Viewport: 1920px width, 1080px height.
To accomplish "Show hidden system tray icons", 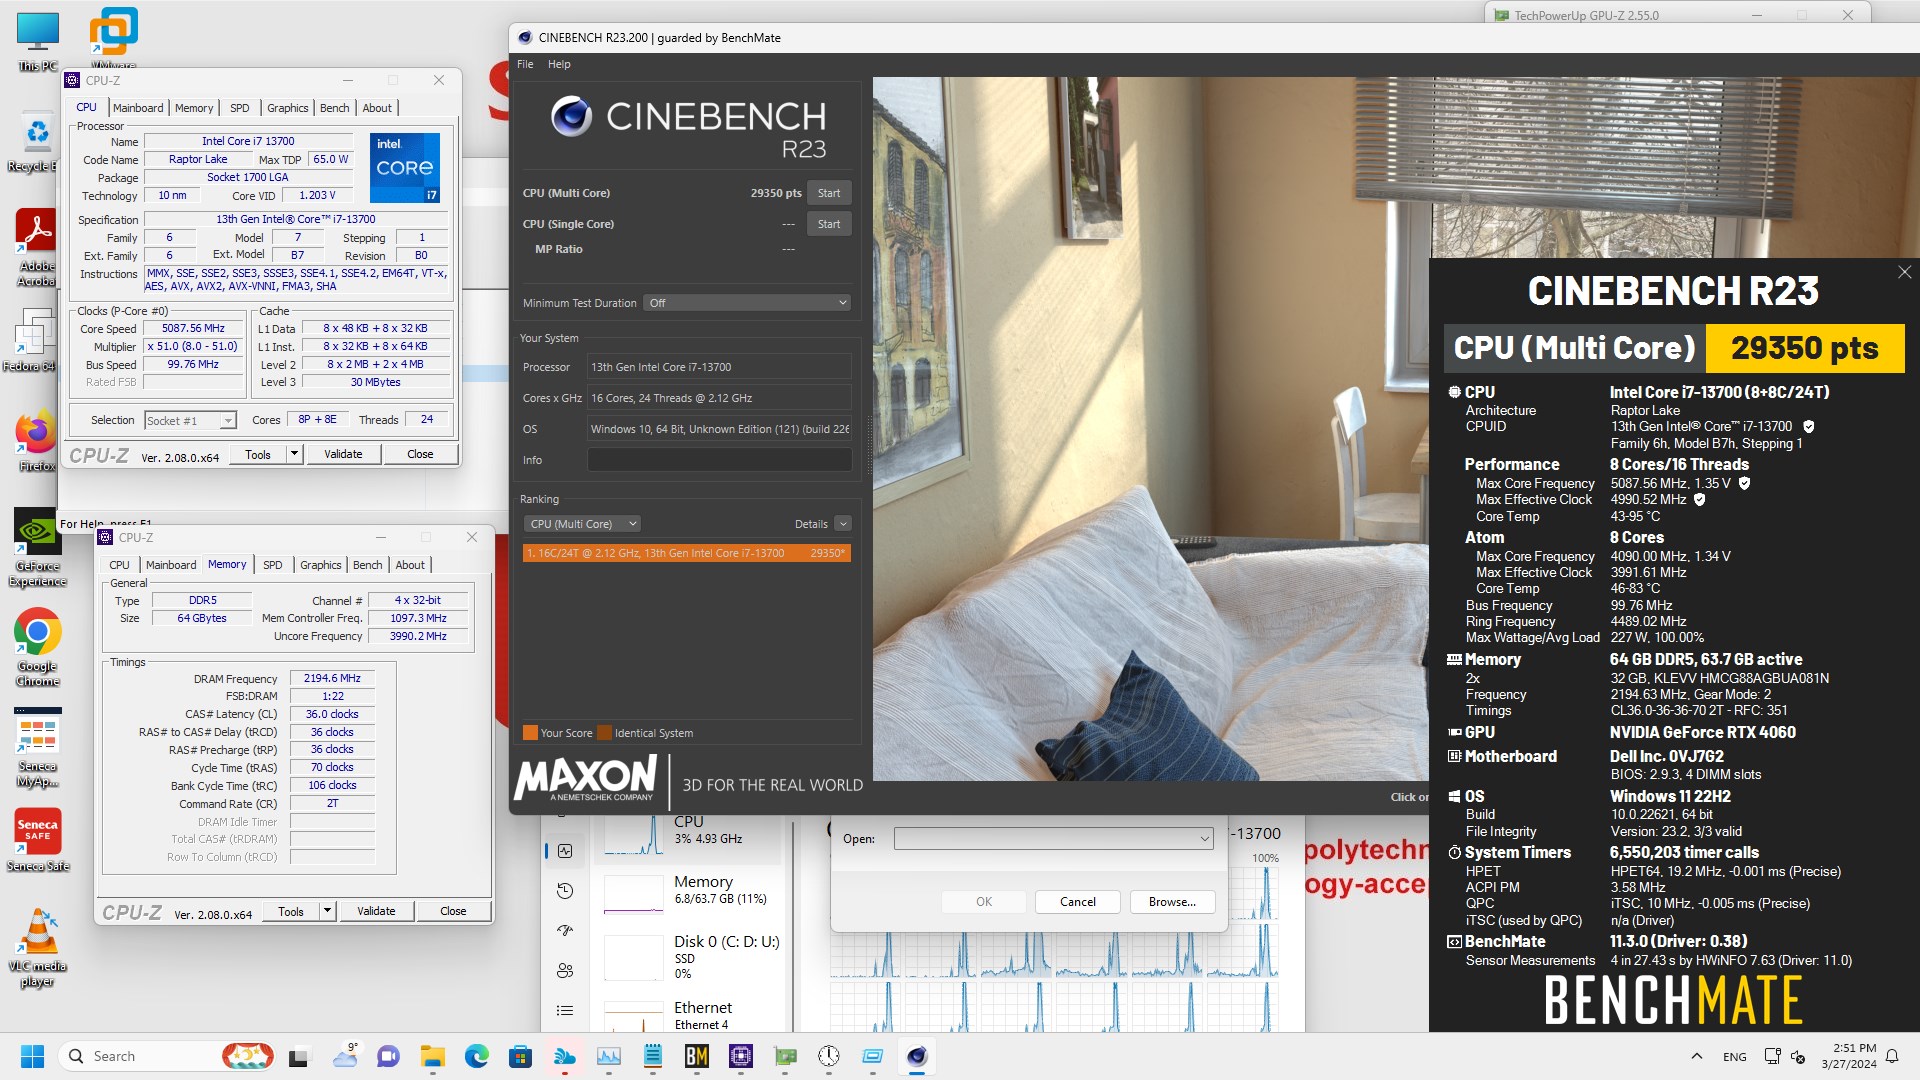I will tap(1696, 1056).
